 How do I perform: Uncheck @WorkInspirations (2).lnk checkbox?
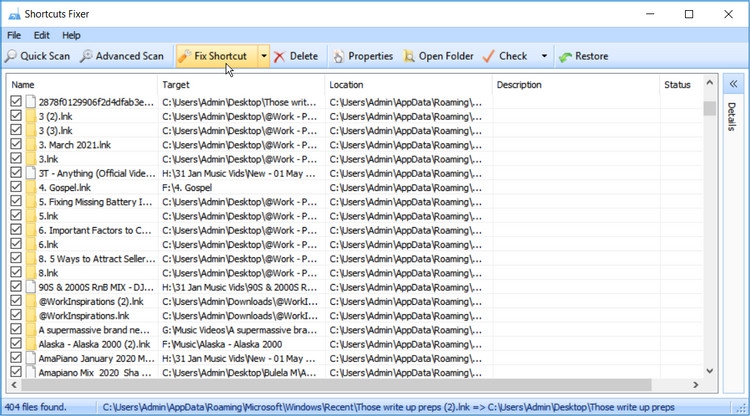tap(16, 301)
